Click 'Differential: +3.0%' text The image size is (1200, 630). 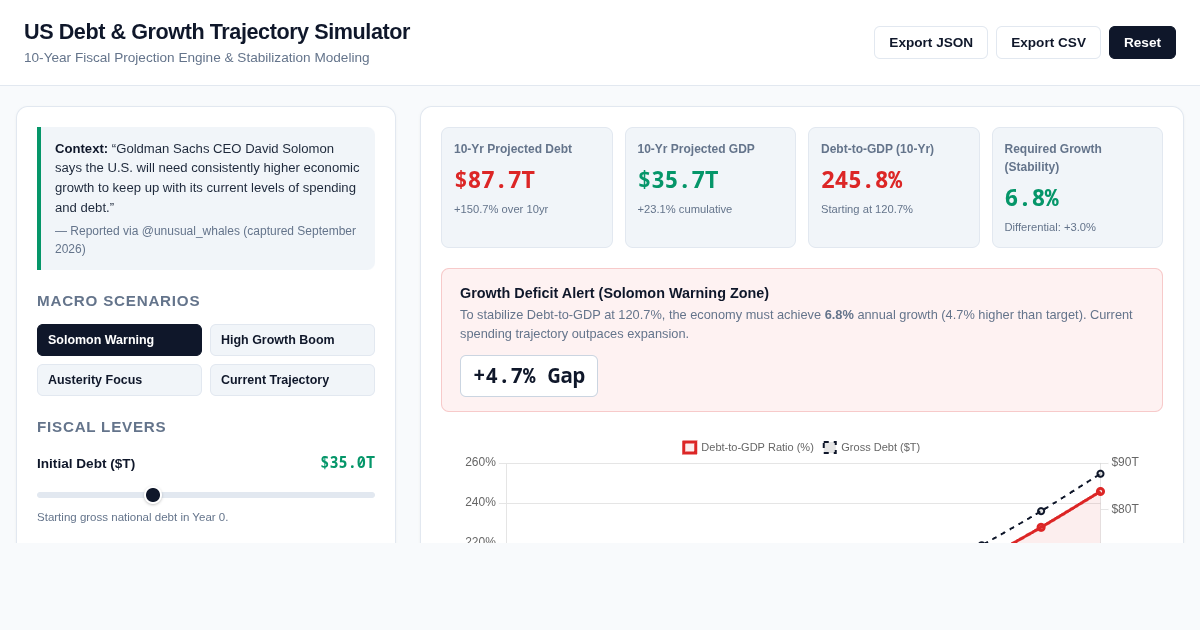pyautogui.click(x=1050, y=227)
